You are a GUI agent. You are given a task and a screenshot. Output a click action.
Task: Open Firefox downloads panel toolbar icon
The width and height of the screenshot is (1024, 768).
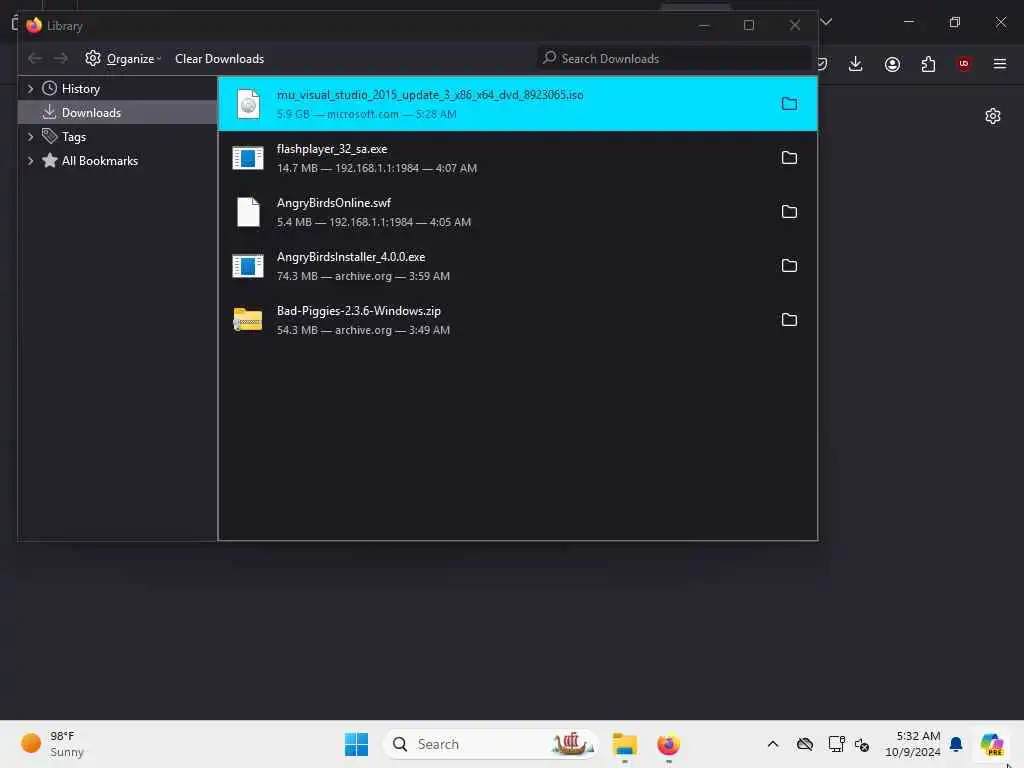(x=856, y=64)
